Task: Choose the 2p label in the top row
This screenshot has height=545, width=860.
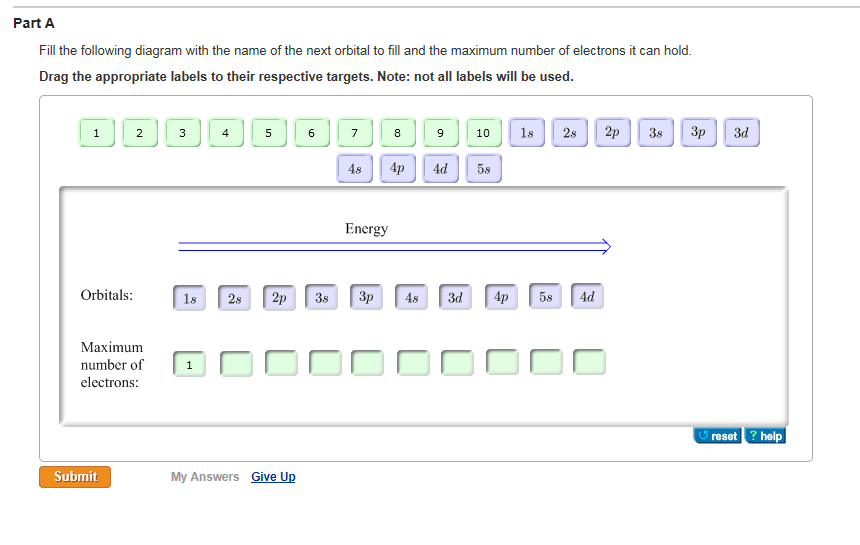Action: click(x=612, y=132)
